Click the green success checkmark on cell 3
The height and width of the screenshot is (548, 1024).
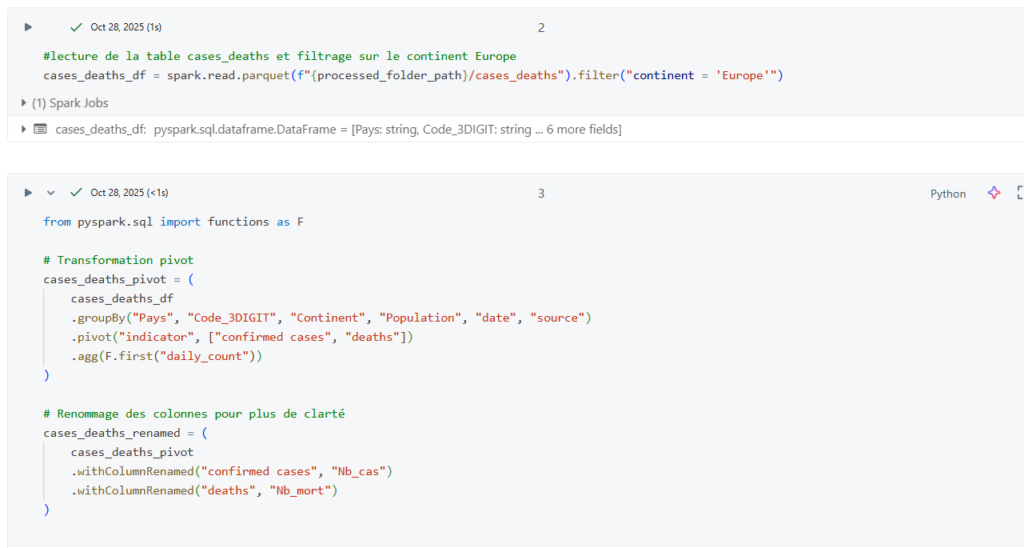(76, 193)
